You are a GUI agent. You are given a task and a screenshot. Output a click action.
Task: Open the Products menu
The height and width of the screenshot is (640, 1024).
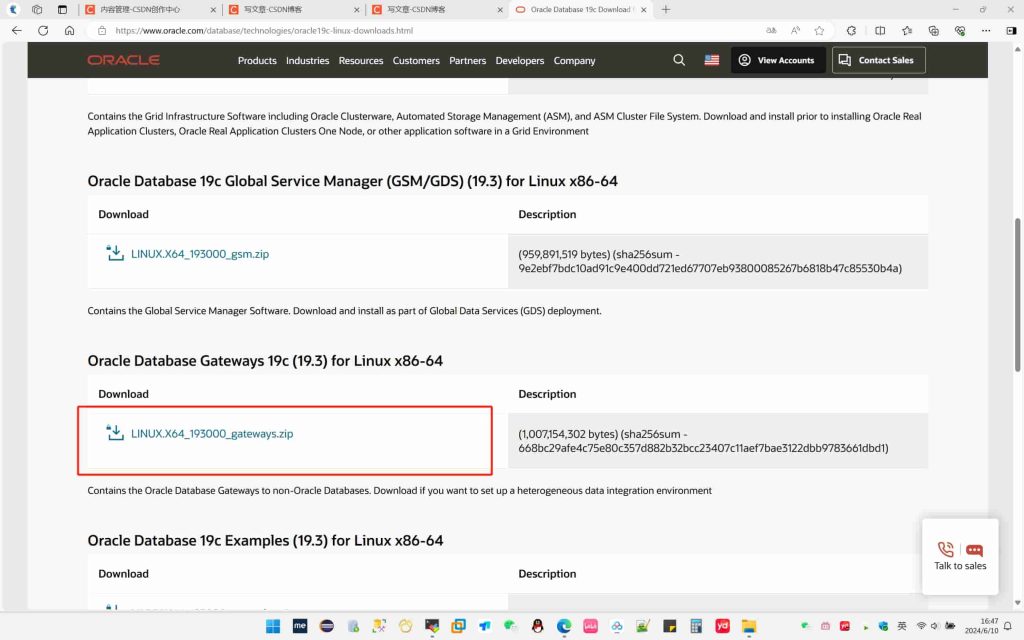pyautogui.click(x=257, y=60)
